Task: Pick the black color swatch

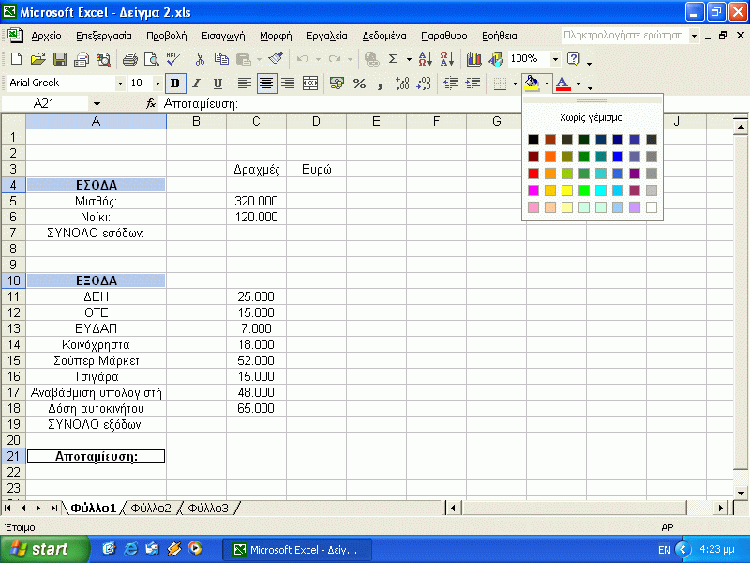Action: tap(533, 139)
